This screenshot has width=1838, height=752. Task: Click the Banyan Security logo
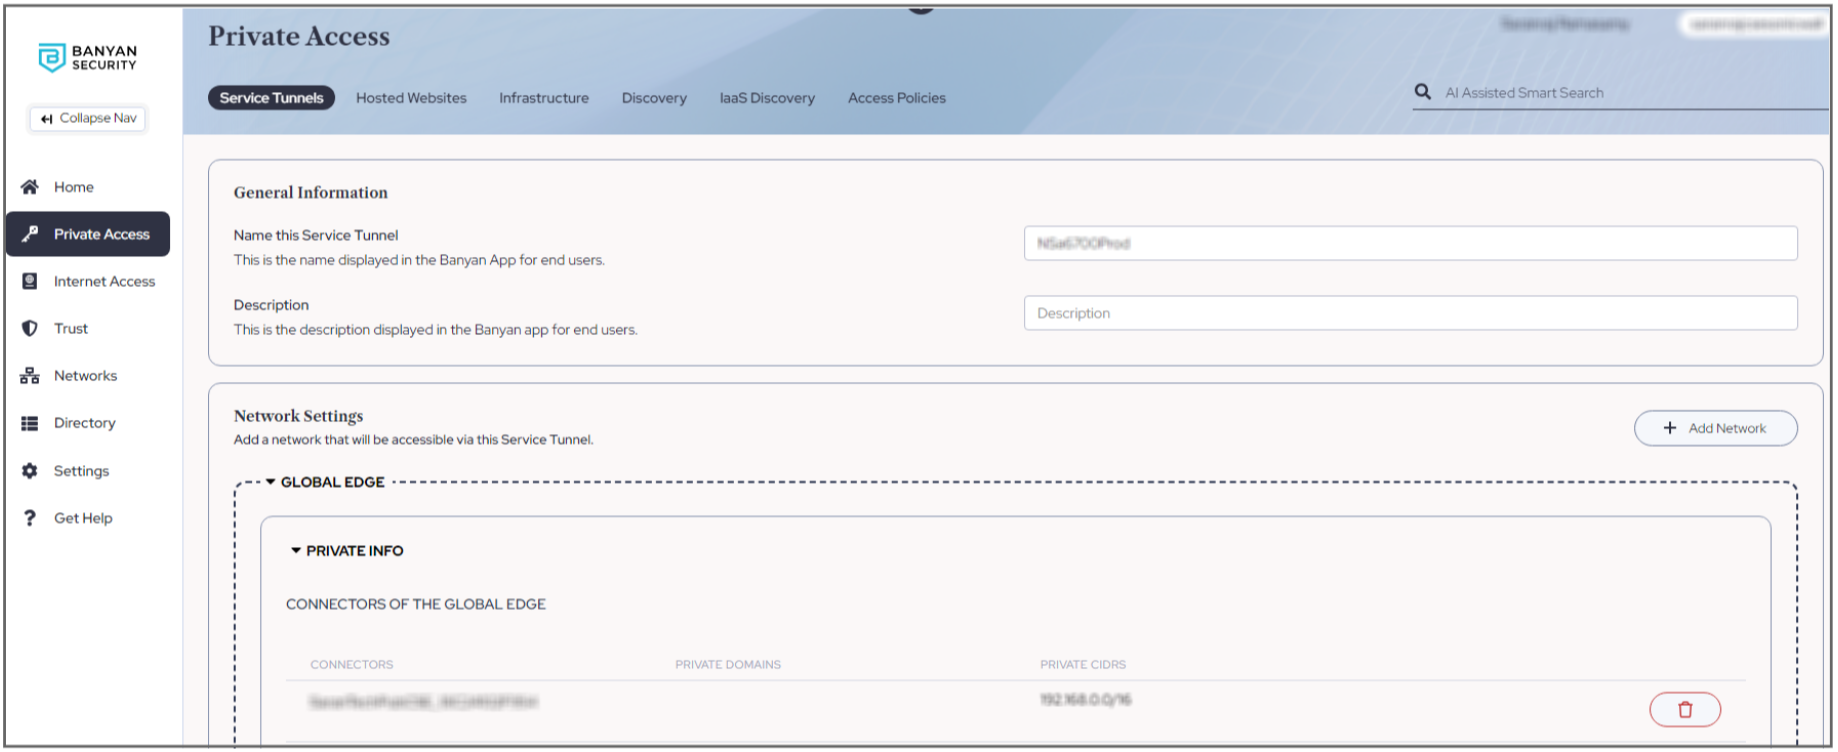pyautogui.click(x=87, y=57)
